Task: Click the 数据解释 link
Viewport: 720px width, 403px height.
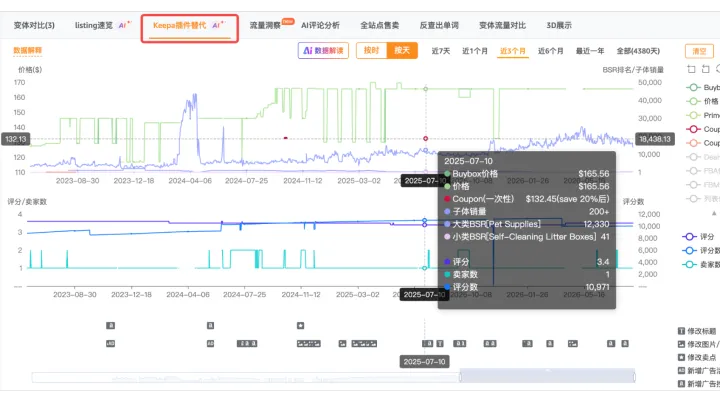Action: pos(28,50)
